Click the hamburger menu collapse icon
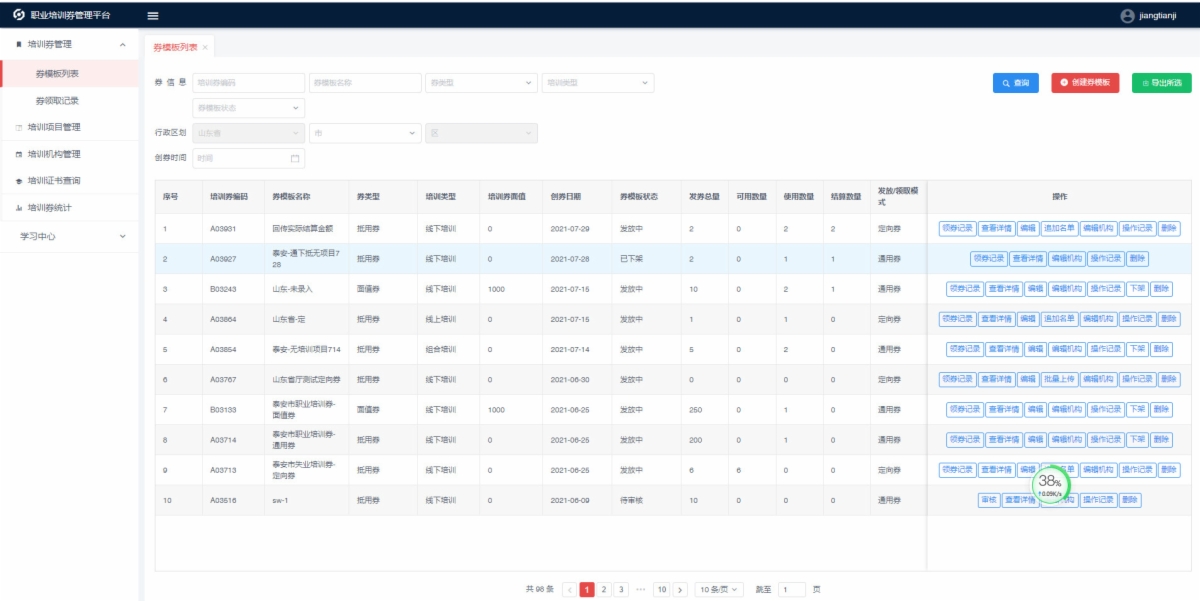 [153, 15]
